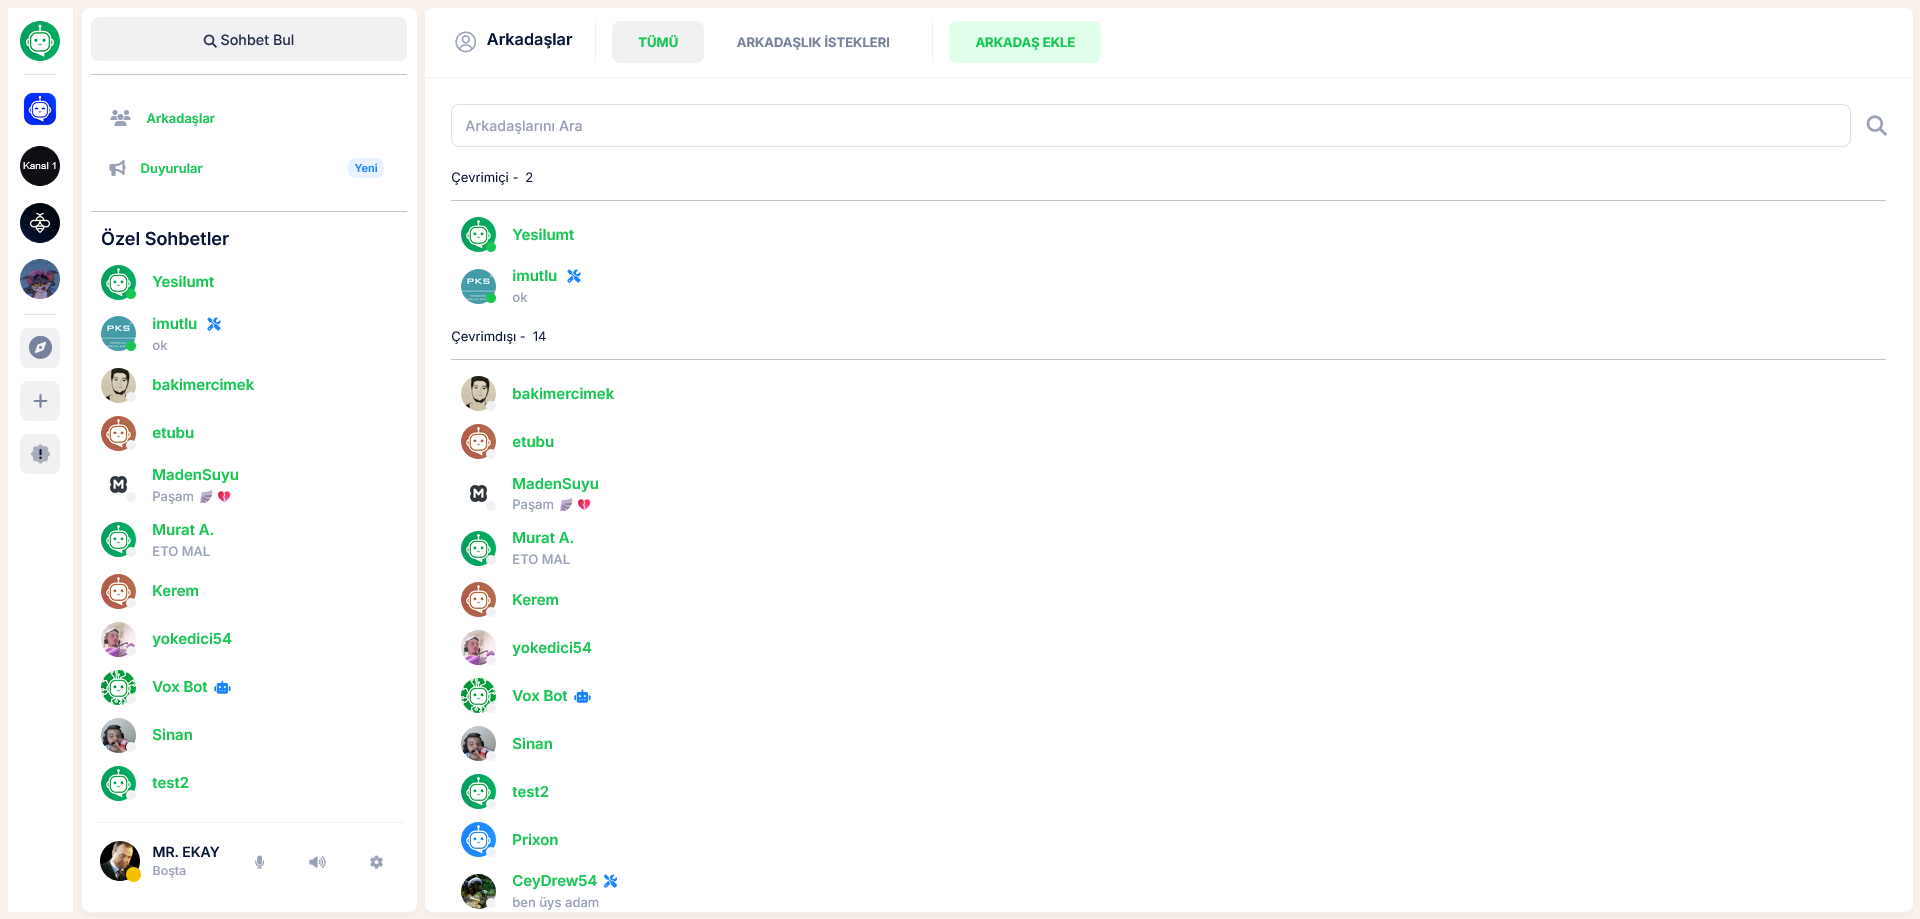Click the green home robot logo

[x=40, y=41]
